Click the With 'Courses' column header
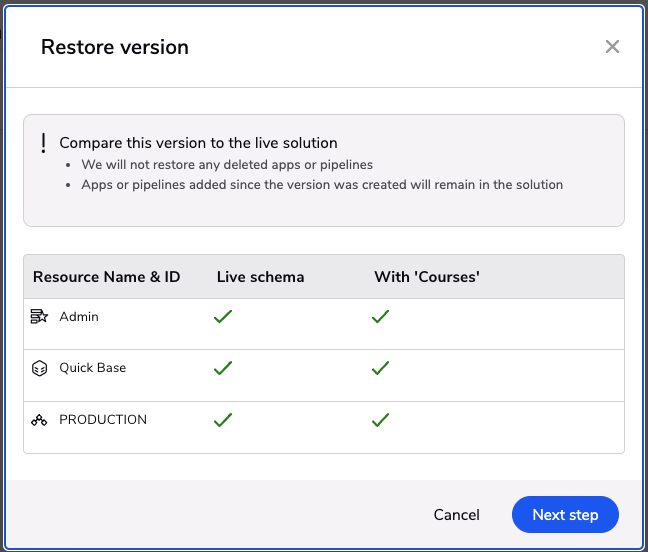 tap(427, 276)
